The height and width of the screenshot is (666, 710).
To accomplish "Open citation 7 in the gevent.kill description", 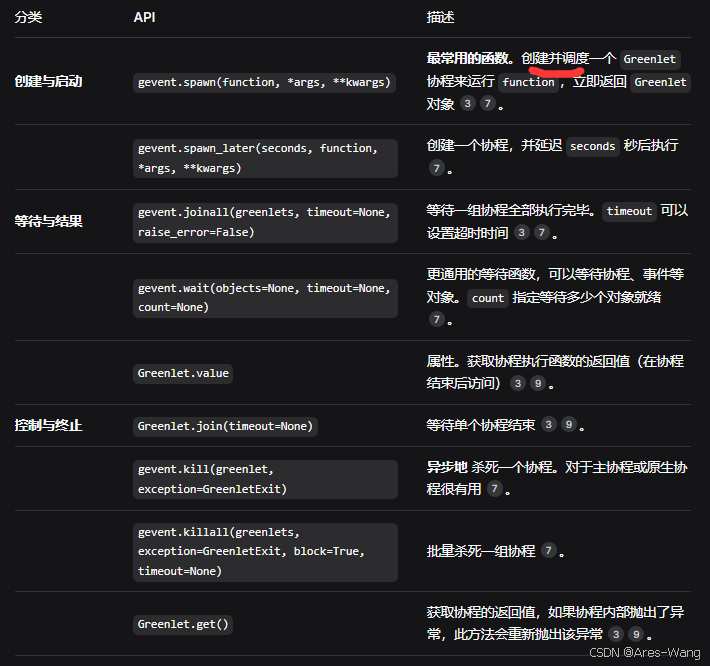I will click(x=494, y=489).
